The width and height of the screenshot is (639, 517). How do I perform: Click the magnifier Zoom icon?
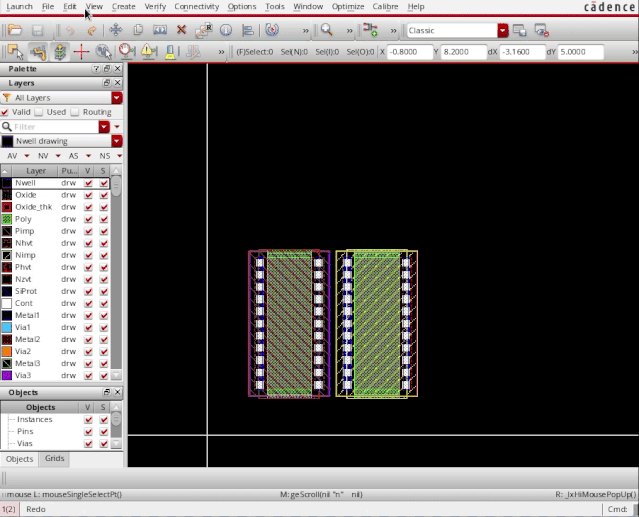(326, 30)
